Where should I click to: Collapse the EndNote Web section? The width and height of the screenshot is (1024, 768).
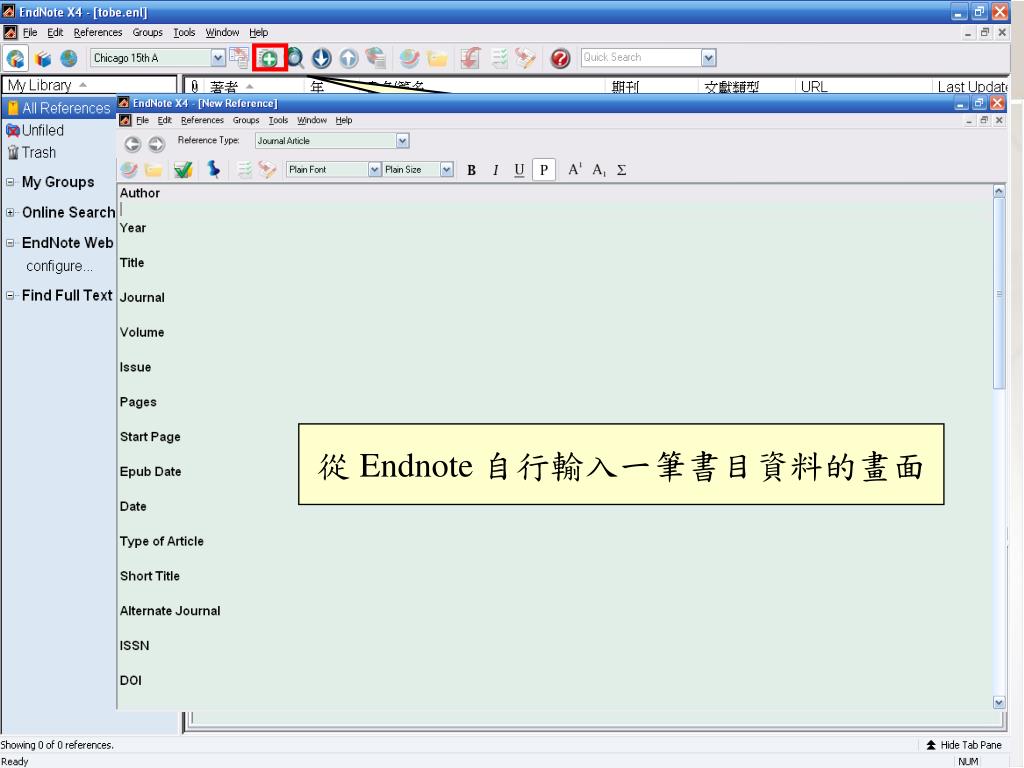tap(10, 243)
